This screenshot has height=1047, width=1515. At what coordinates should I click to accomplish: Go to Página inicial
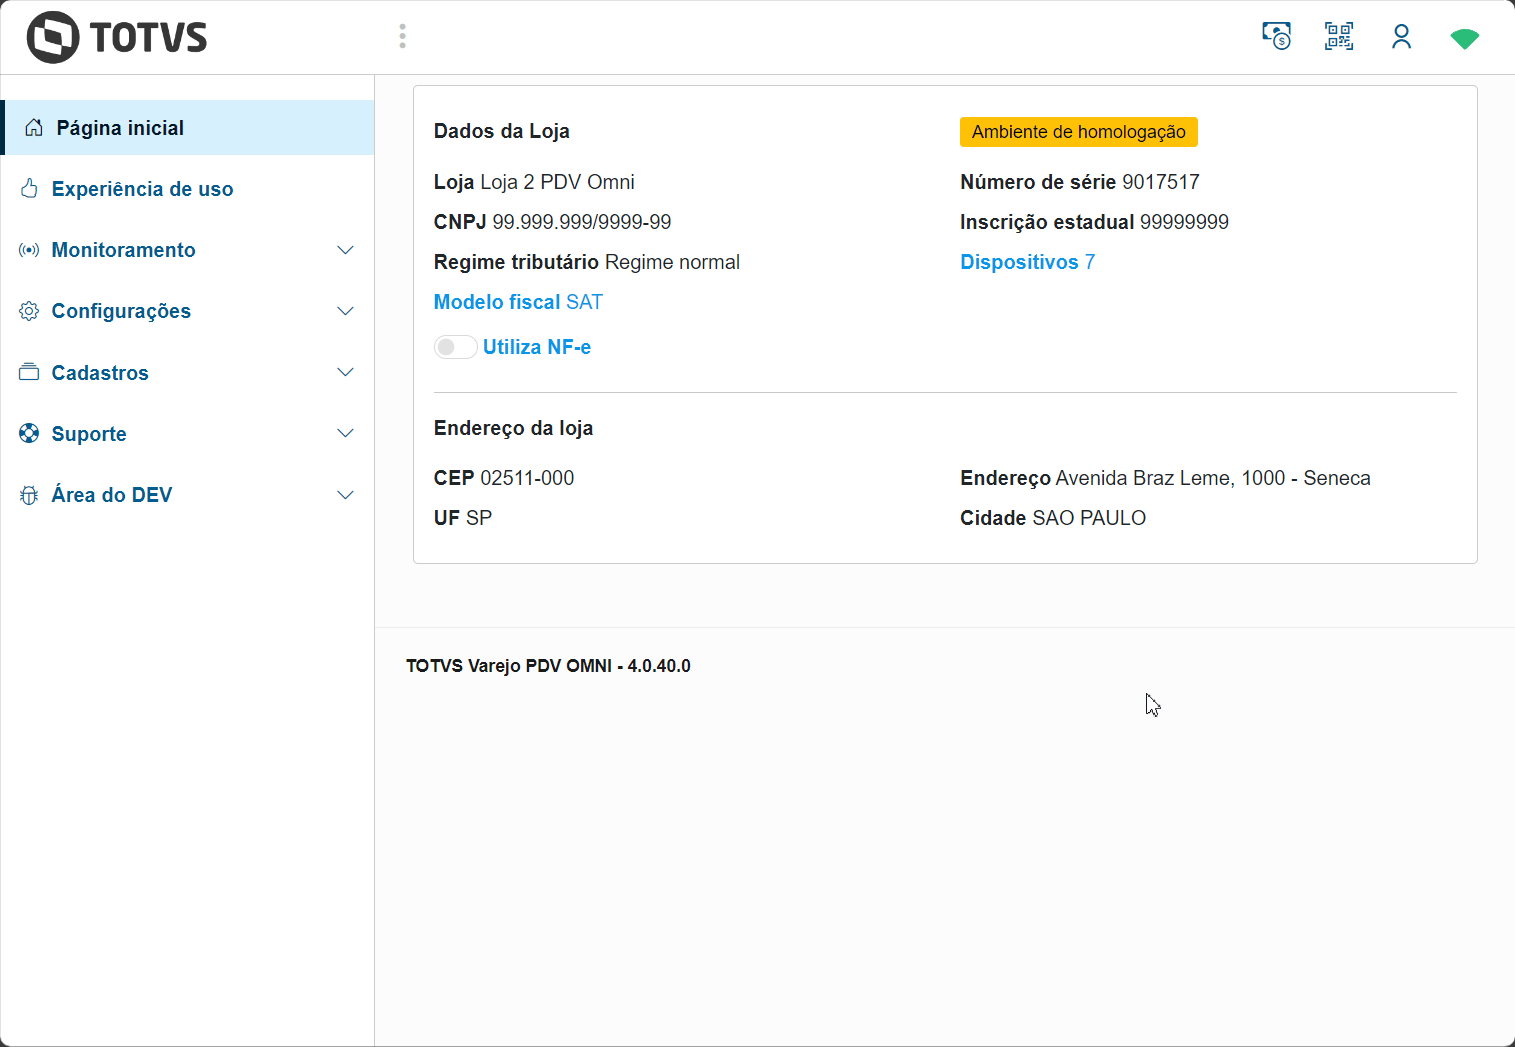coord(120,128)
